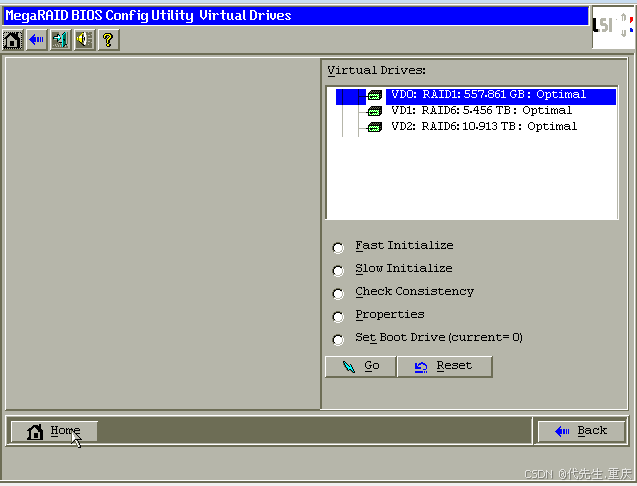This screenshot has height=486, width=637.
Task: Select the Properties radio button
Action: coord(338,317)
